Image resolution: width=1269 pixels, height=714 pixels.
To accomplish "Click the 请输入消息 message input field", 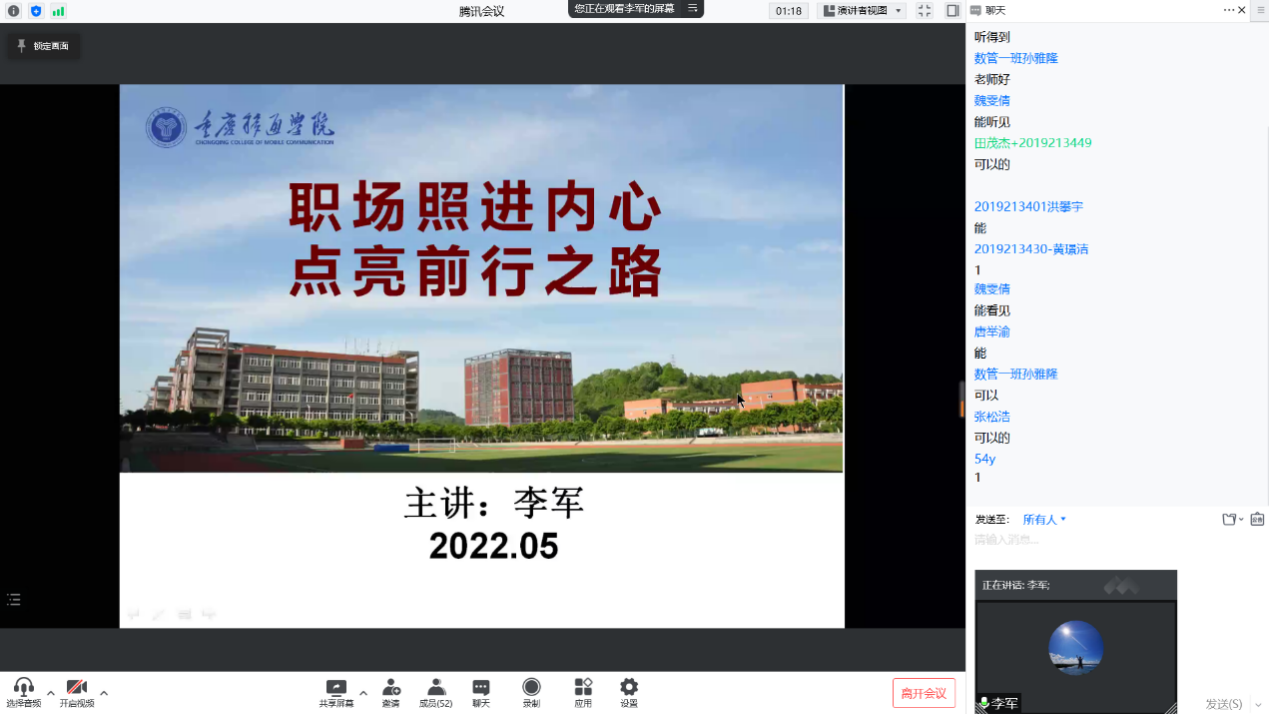I will 1100,540.
